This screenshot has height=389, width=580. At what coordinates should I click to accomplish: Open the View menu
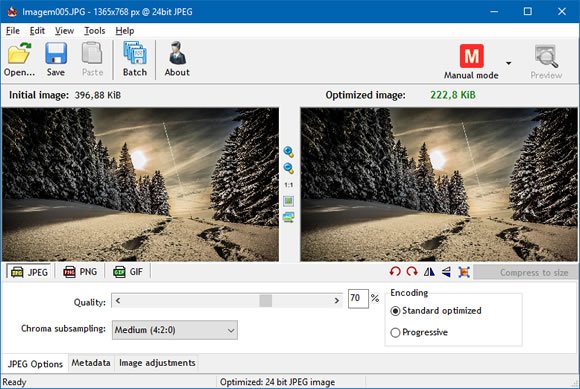pyautogui.click(x=64, y=31)
